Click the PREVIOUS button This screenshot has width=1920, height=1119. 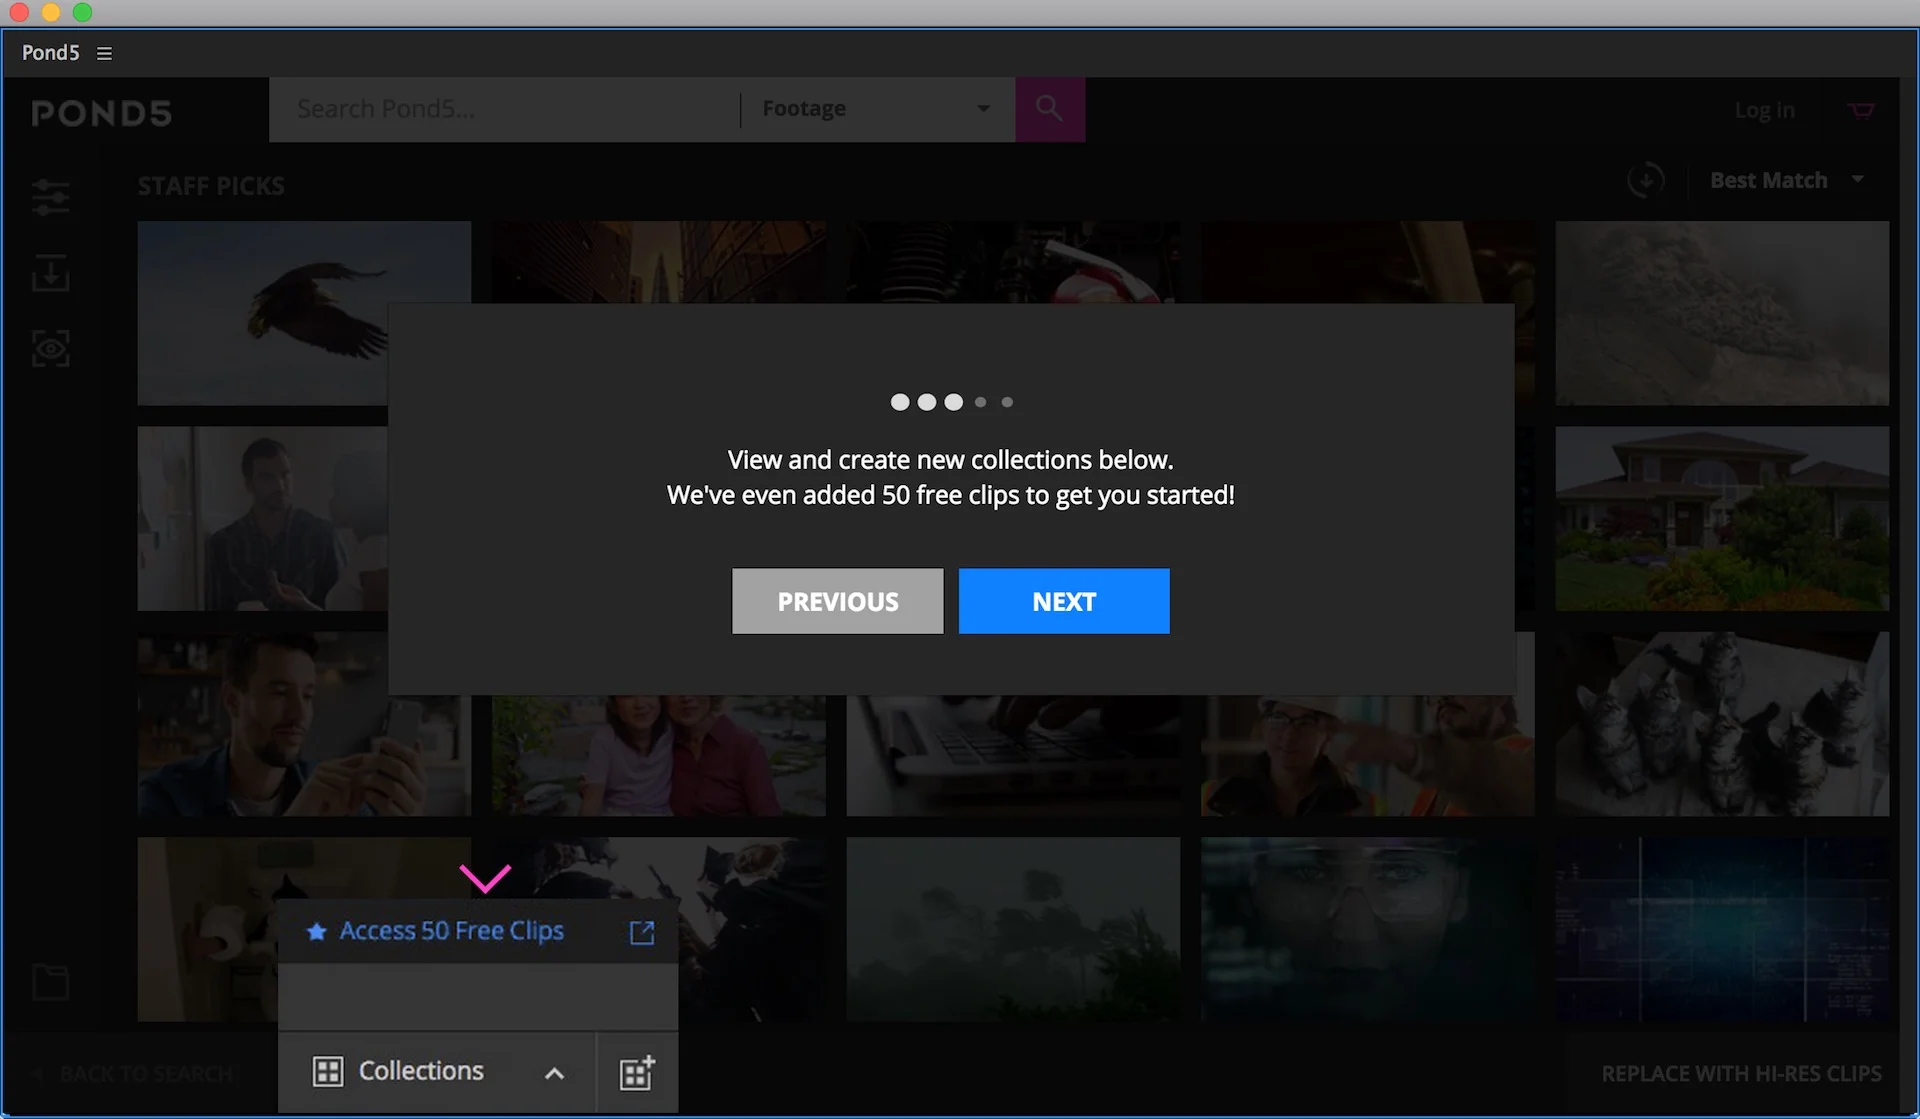[x=837, y=601]
